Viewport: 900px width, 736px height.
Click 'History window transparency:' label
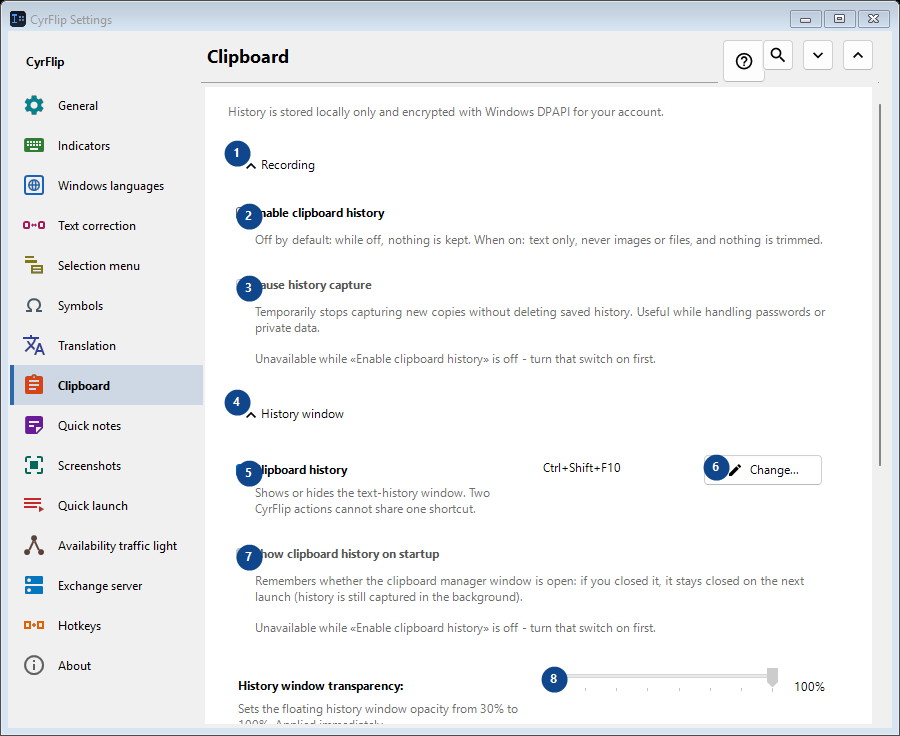pyautogui.click(x=321, y=686)
